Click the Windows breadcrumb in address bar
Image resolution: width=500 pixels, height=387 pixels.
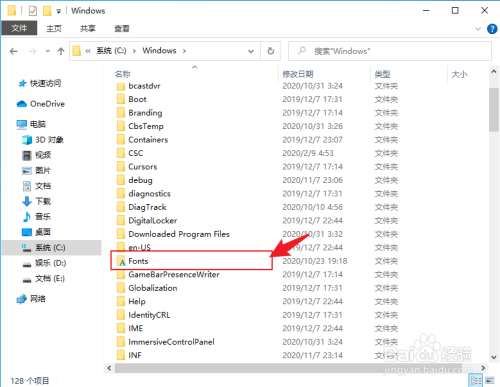coord(159,51)
